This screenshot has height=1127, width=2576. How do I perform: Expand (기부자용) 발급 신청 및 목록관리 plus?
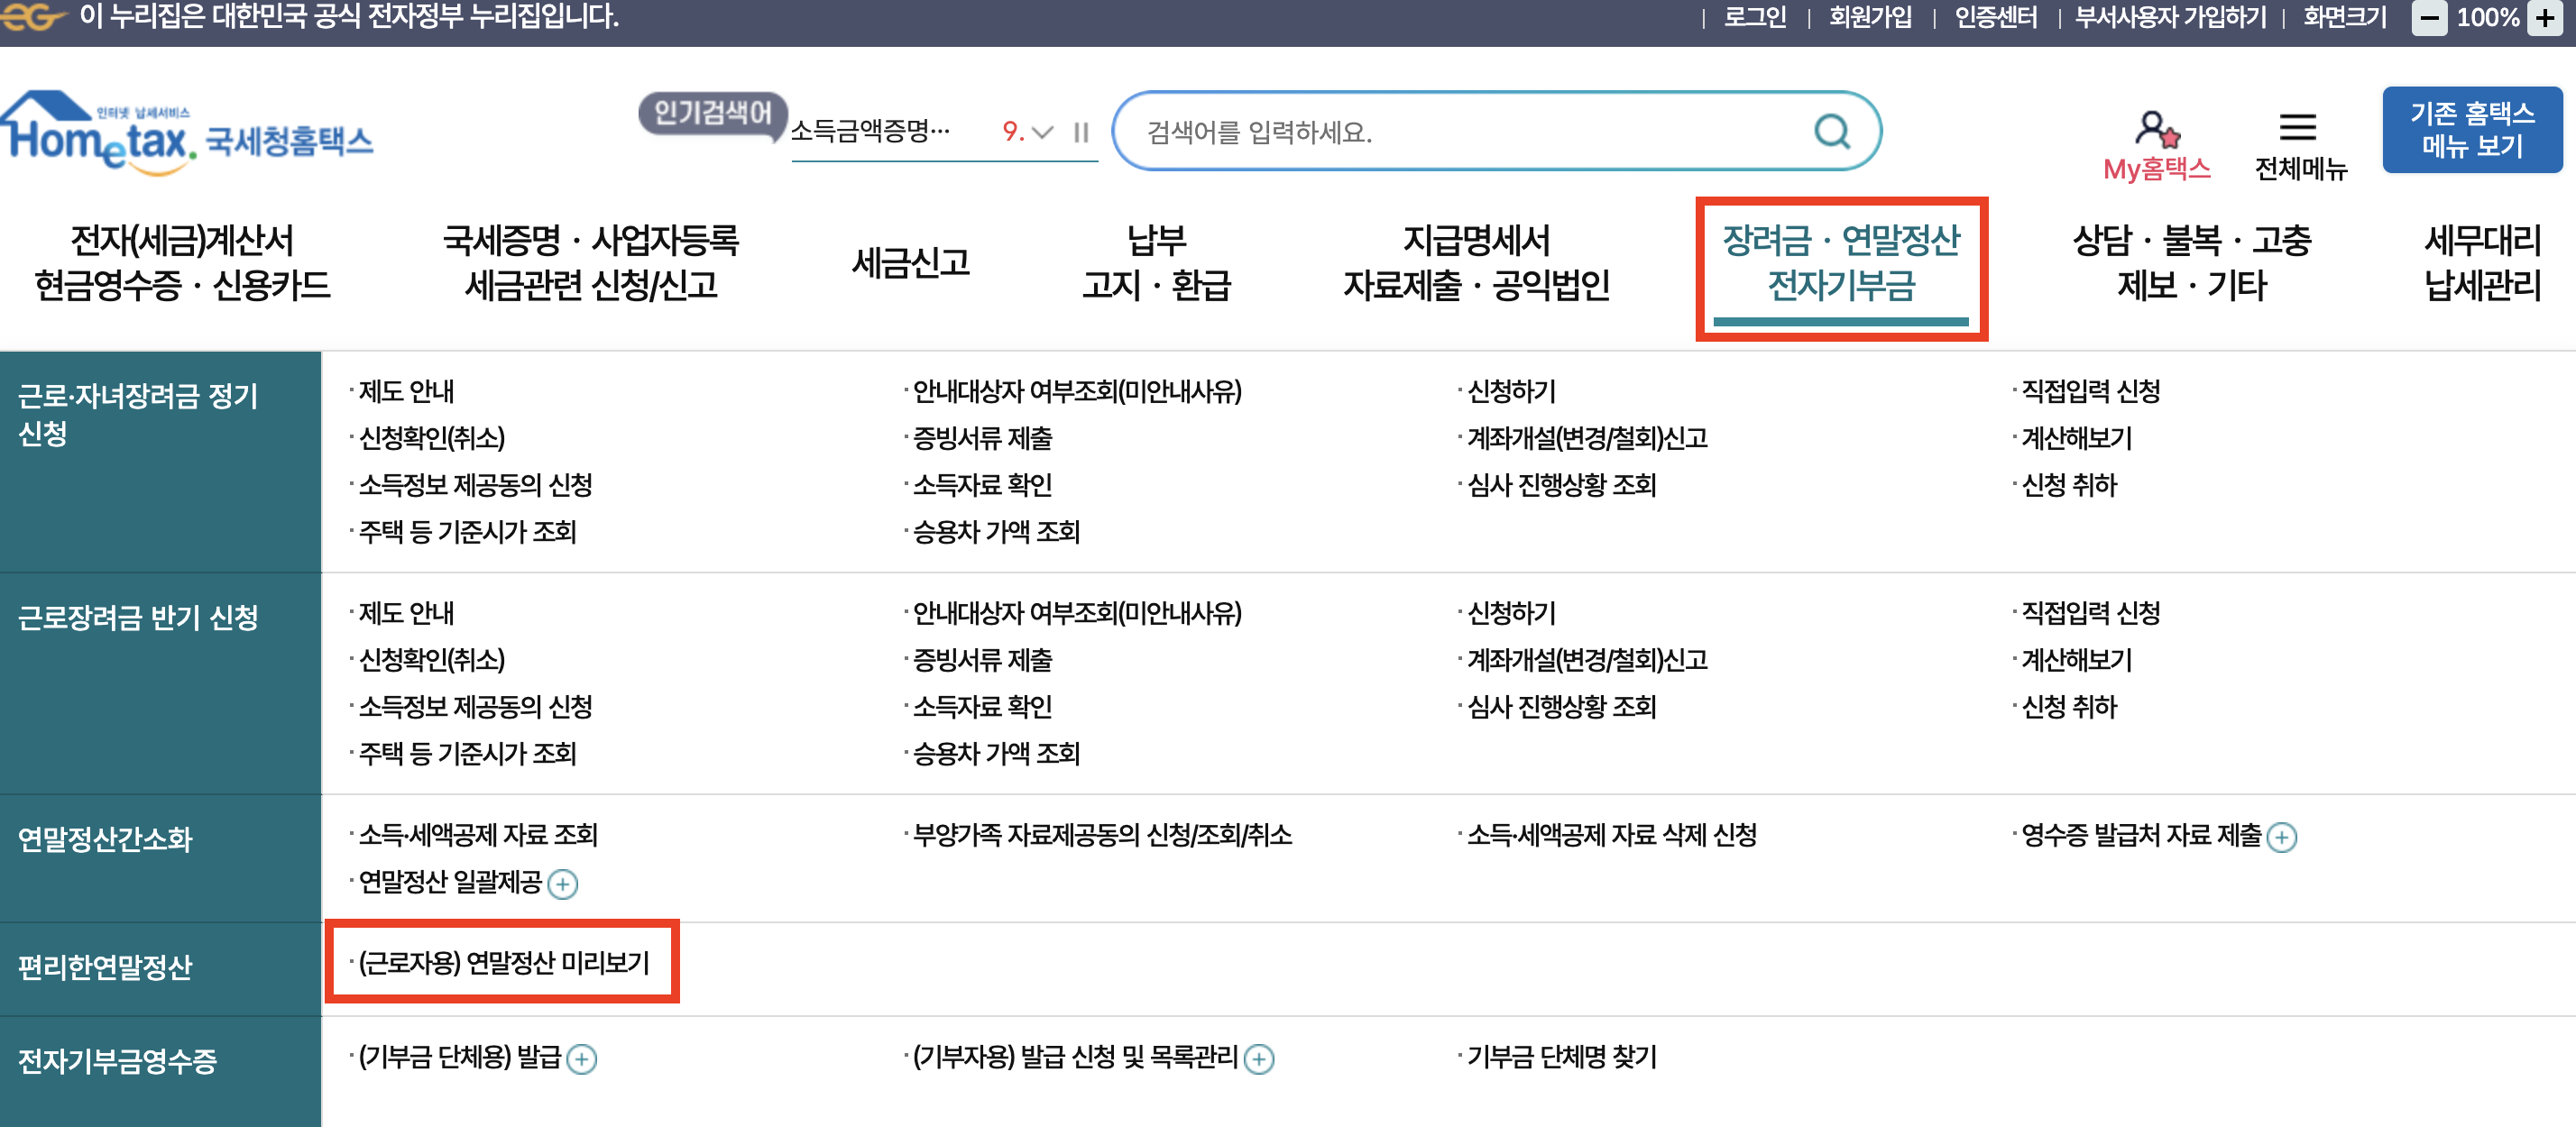[1258, 1059]
